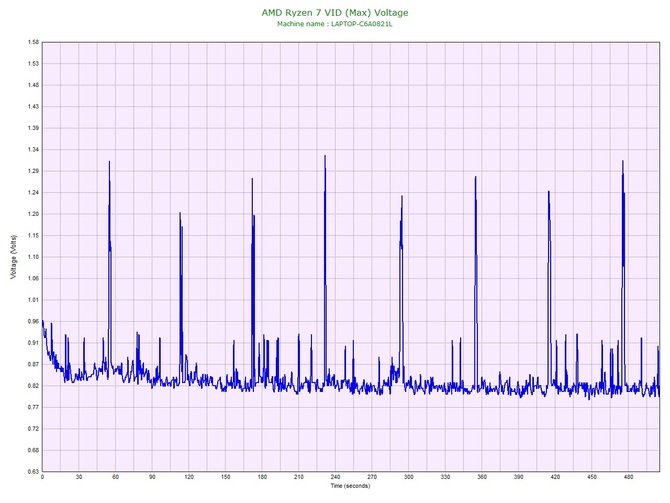This screenshot has height=503, width=670.
Task: Click the y-axis value 1.15
Action: pos(33,235)
